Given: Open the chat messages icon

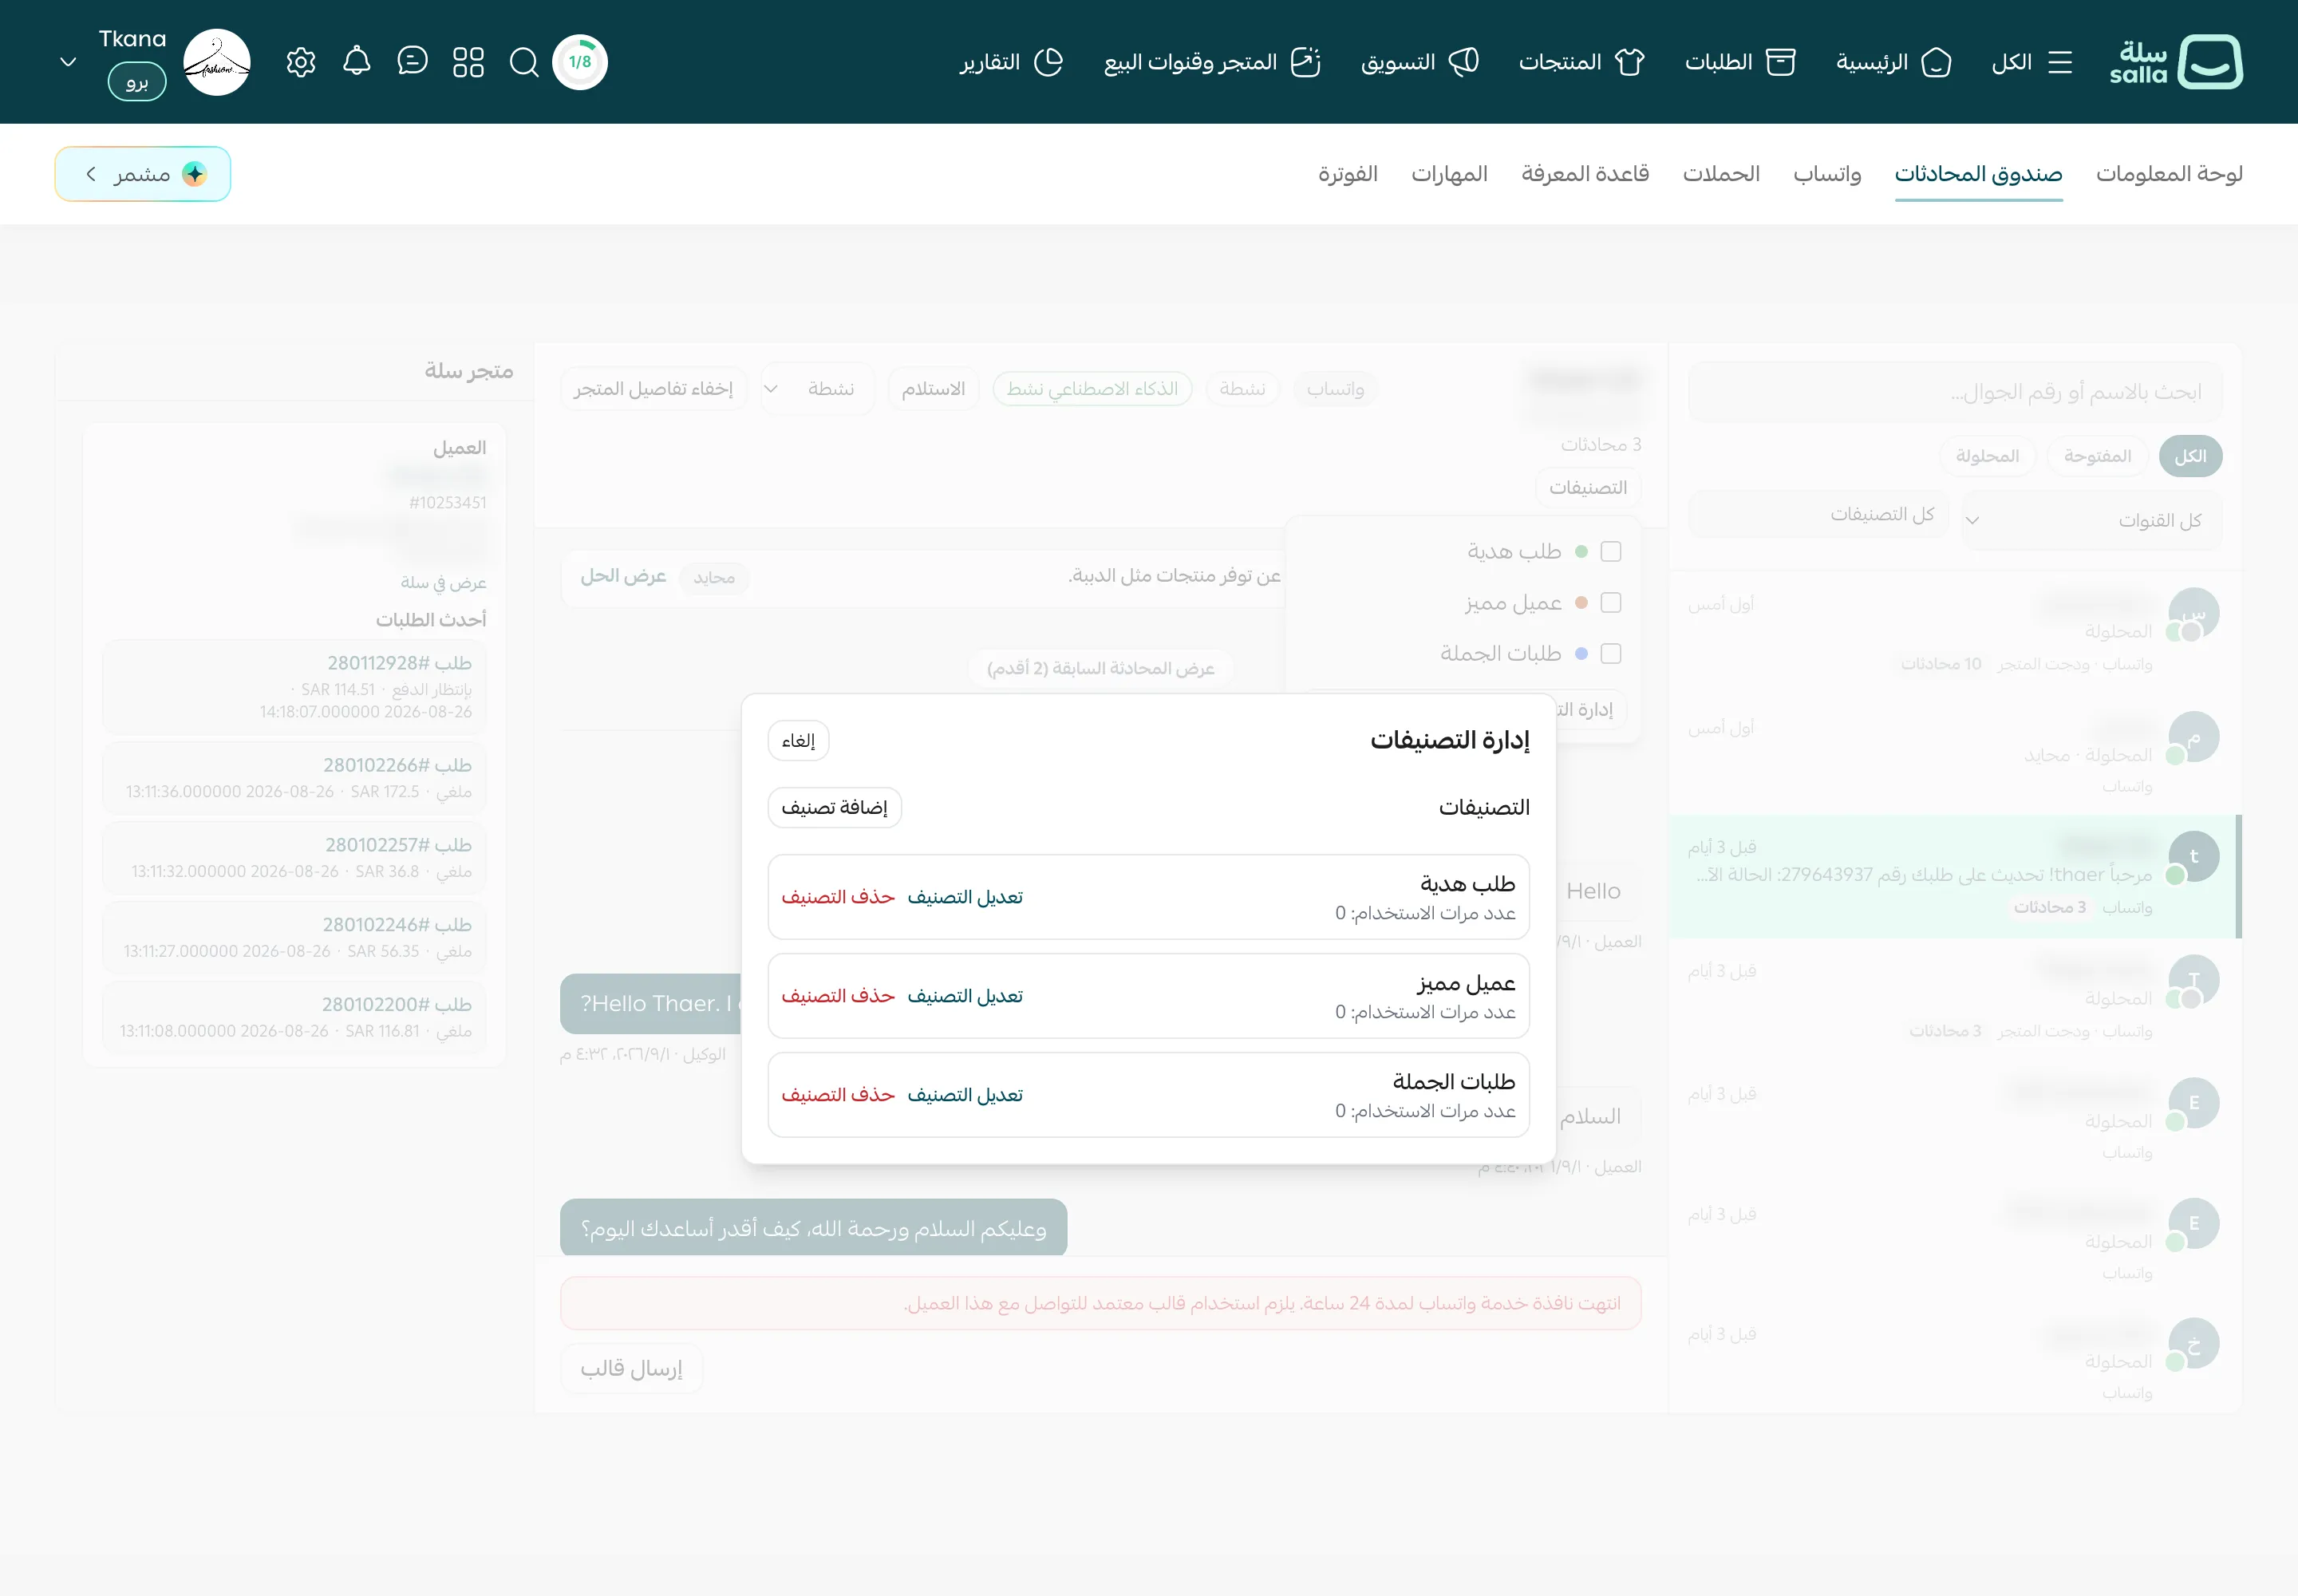Looking at the screenshot, I should point(412,62).
